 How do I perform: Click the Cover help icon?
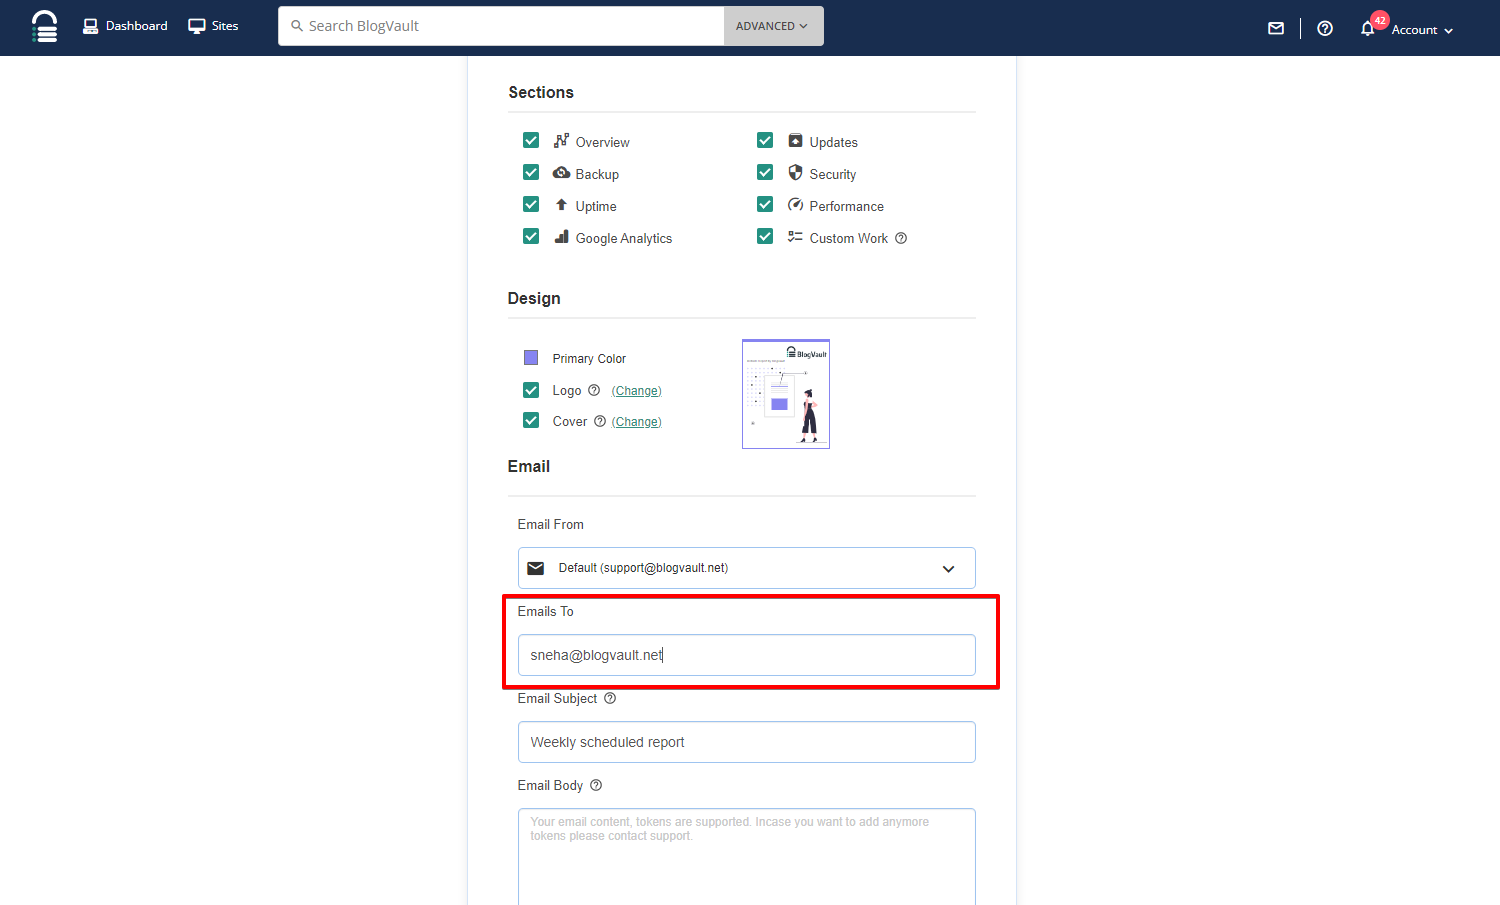click(600, 421)
